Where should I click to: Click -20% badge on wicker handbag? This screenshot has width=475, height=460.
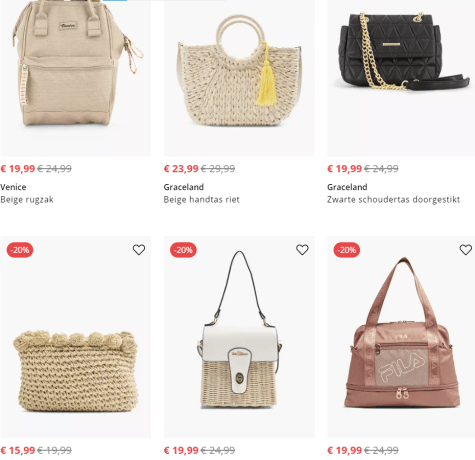coord(183,250)
